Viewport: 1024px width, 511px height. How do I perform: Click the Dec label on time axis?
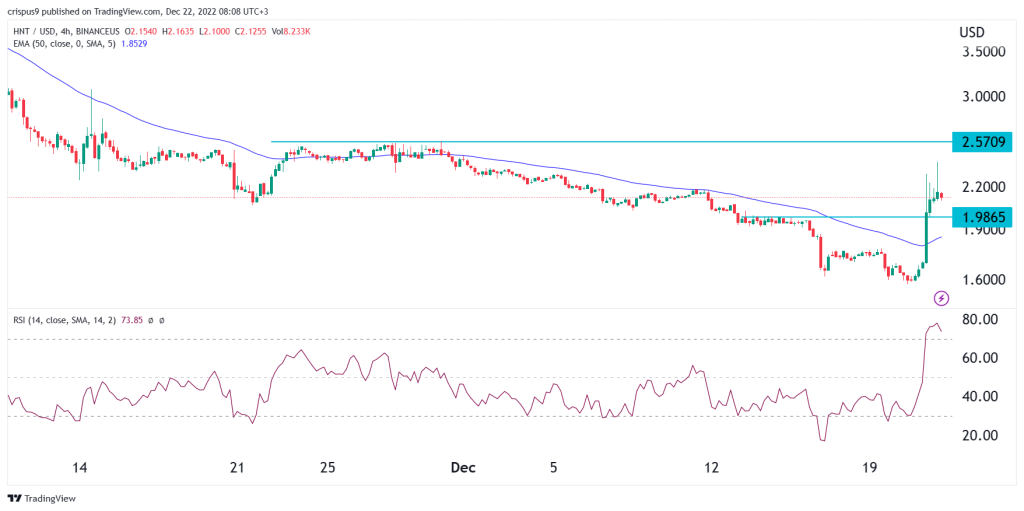[x=463, y=468]
